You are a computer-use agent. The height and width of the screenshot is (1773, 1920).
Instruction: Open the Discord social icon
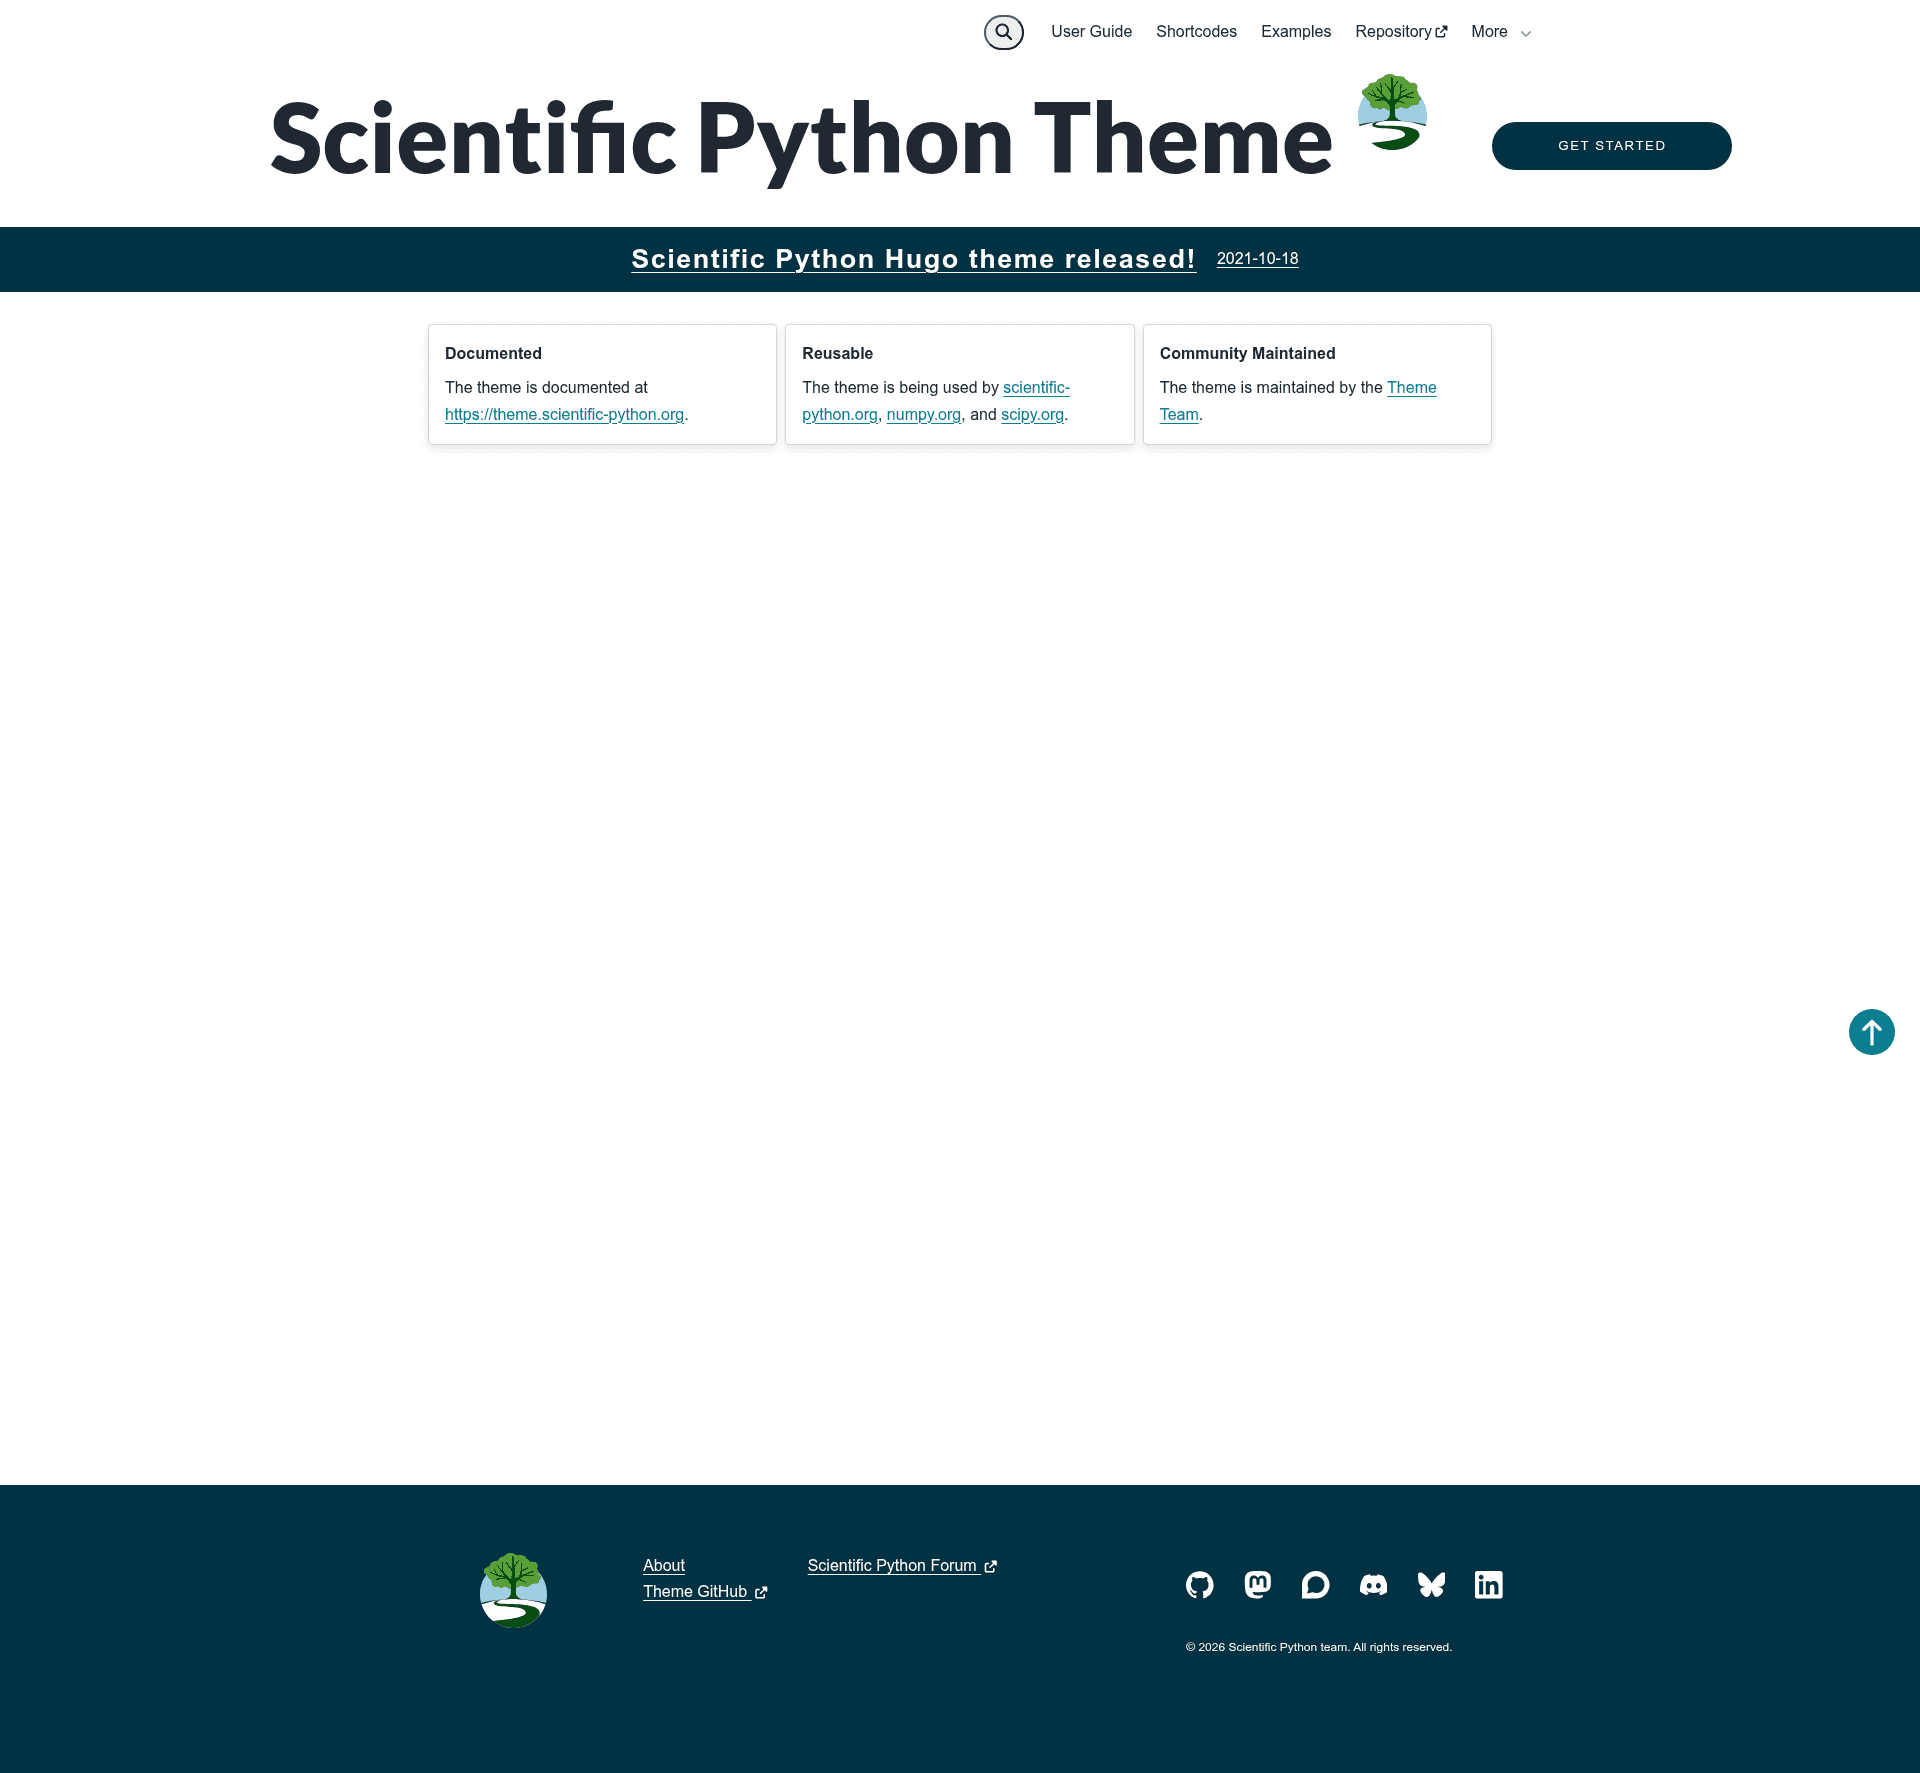pos(1373,1585)
